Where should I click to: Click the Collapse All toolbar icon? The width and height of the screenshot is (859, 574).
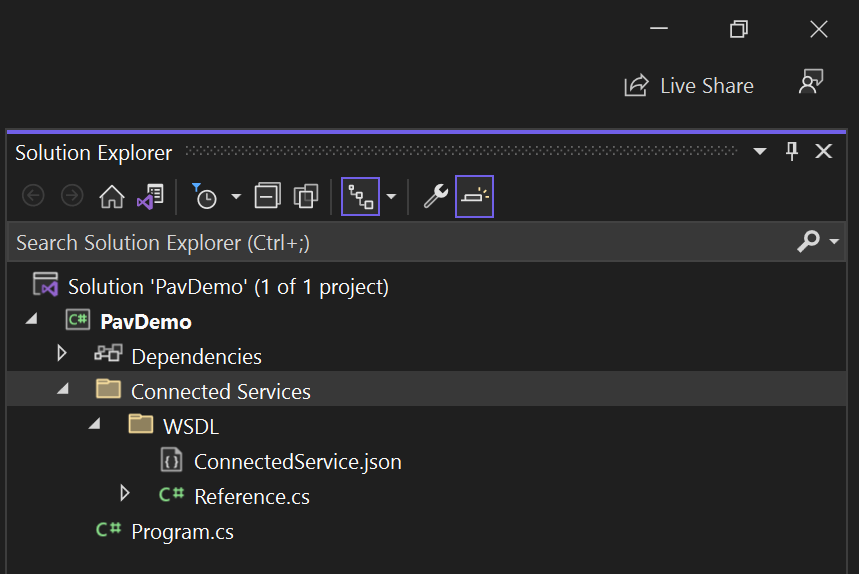(267, 197)
